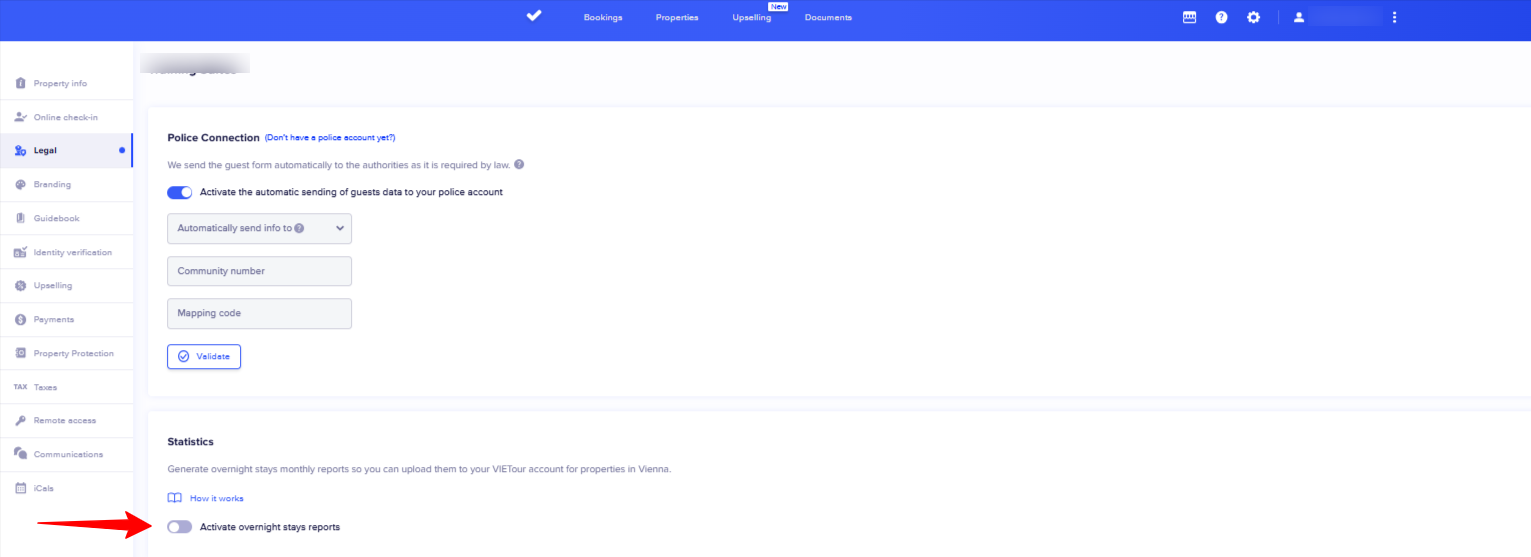The image size is (1531, 557).
Task: Disable automatic sending of guests data toggle
Action: tap(179, 192)
